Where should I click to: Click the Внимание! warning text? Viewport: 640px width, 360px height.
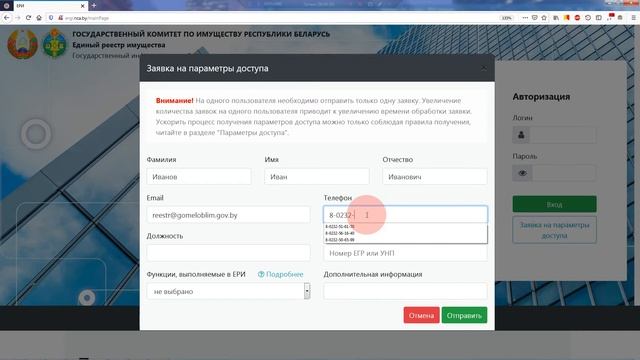[174, 100]
